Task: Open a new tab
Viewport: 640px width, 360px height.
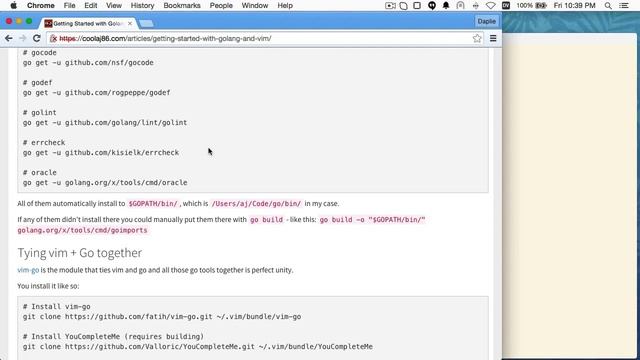Action: pyautogui.click(x=147, y=24)
